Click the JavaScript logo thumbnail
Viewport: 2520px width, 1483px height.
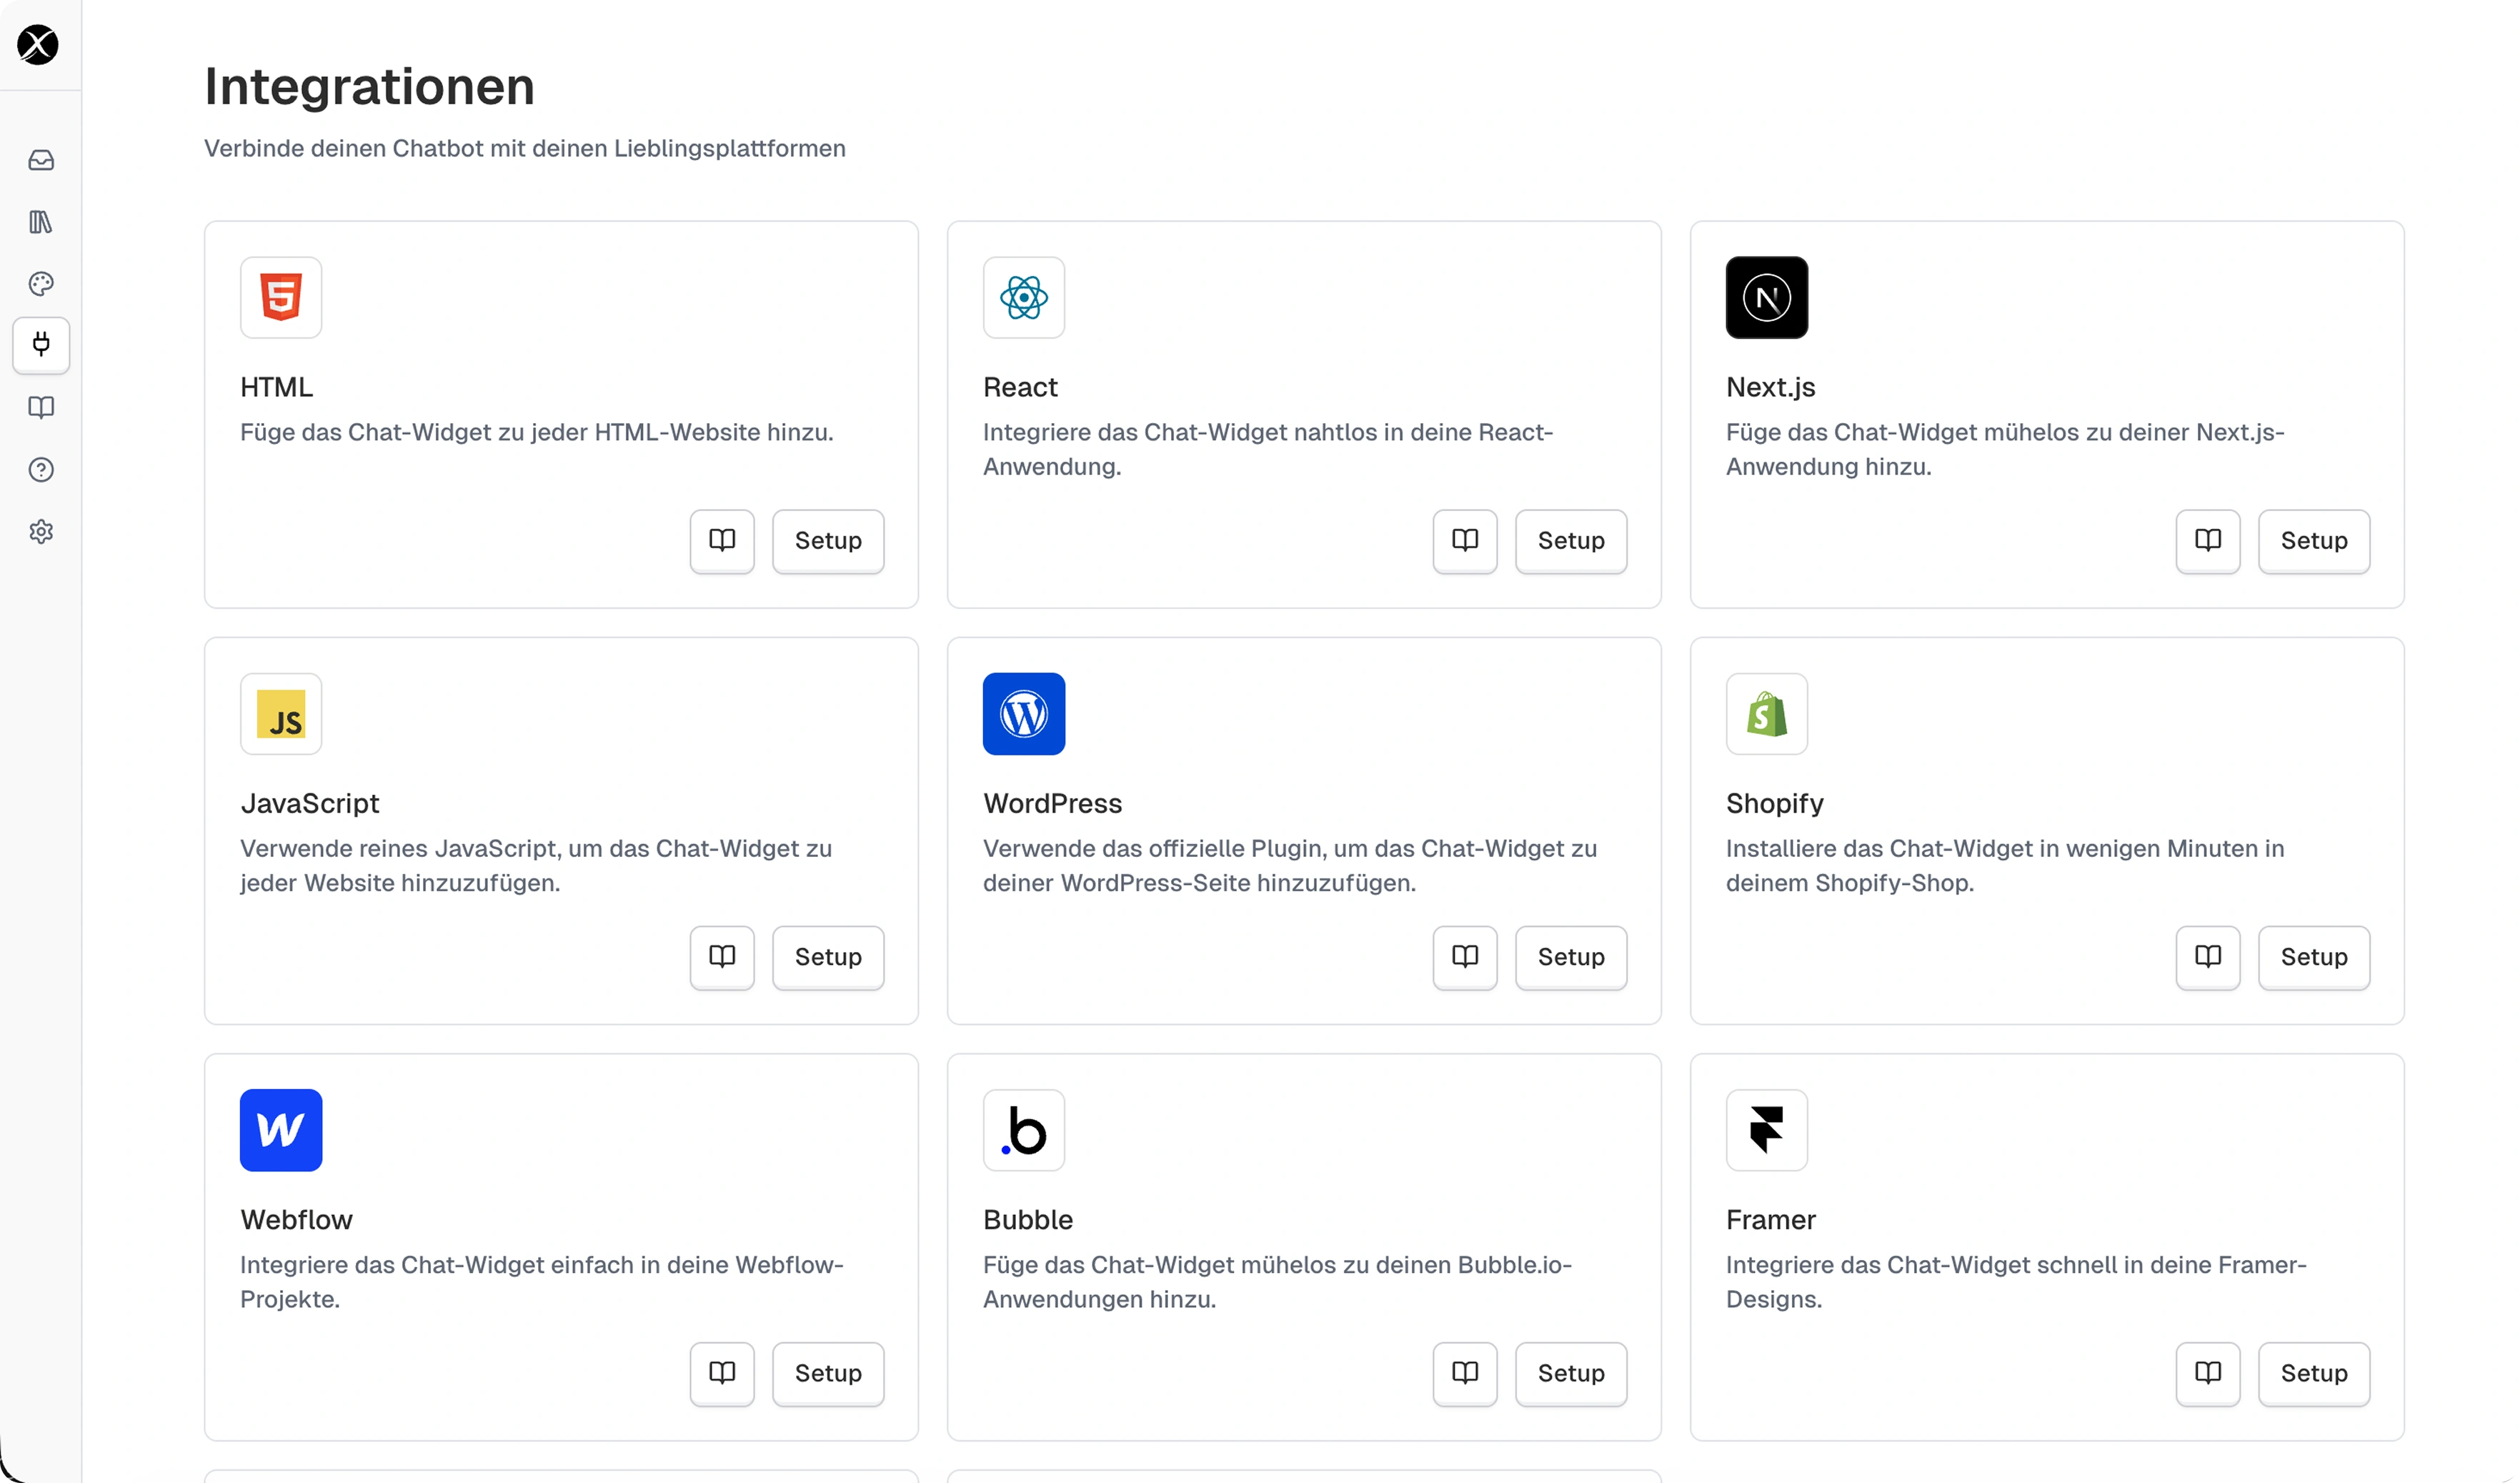(281, 714)
